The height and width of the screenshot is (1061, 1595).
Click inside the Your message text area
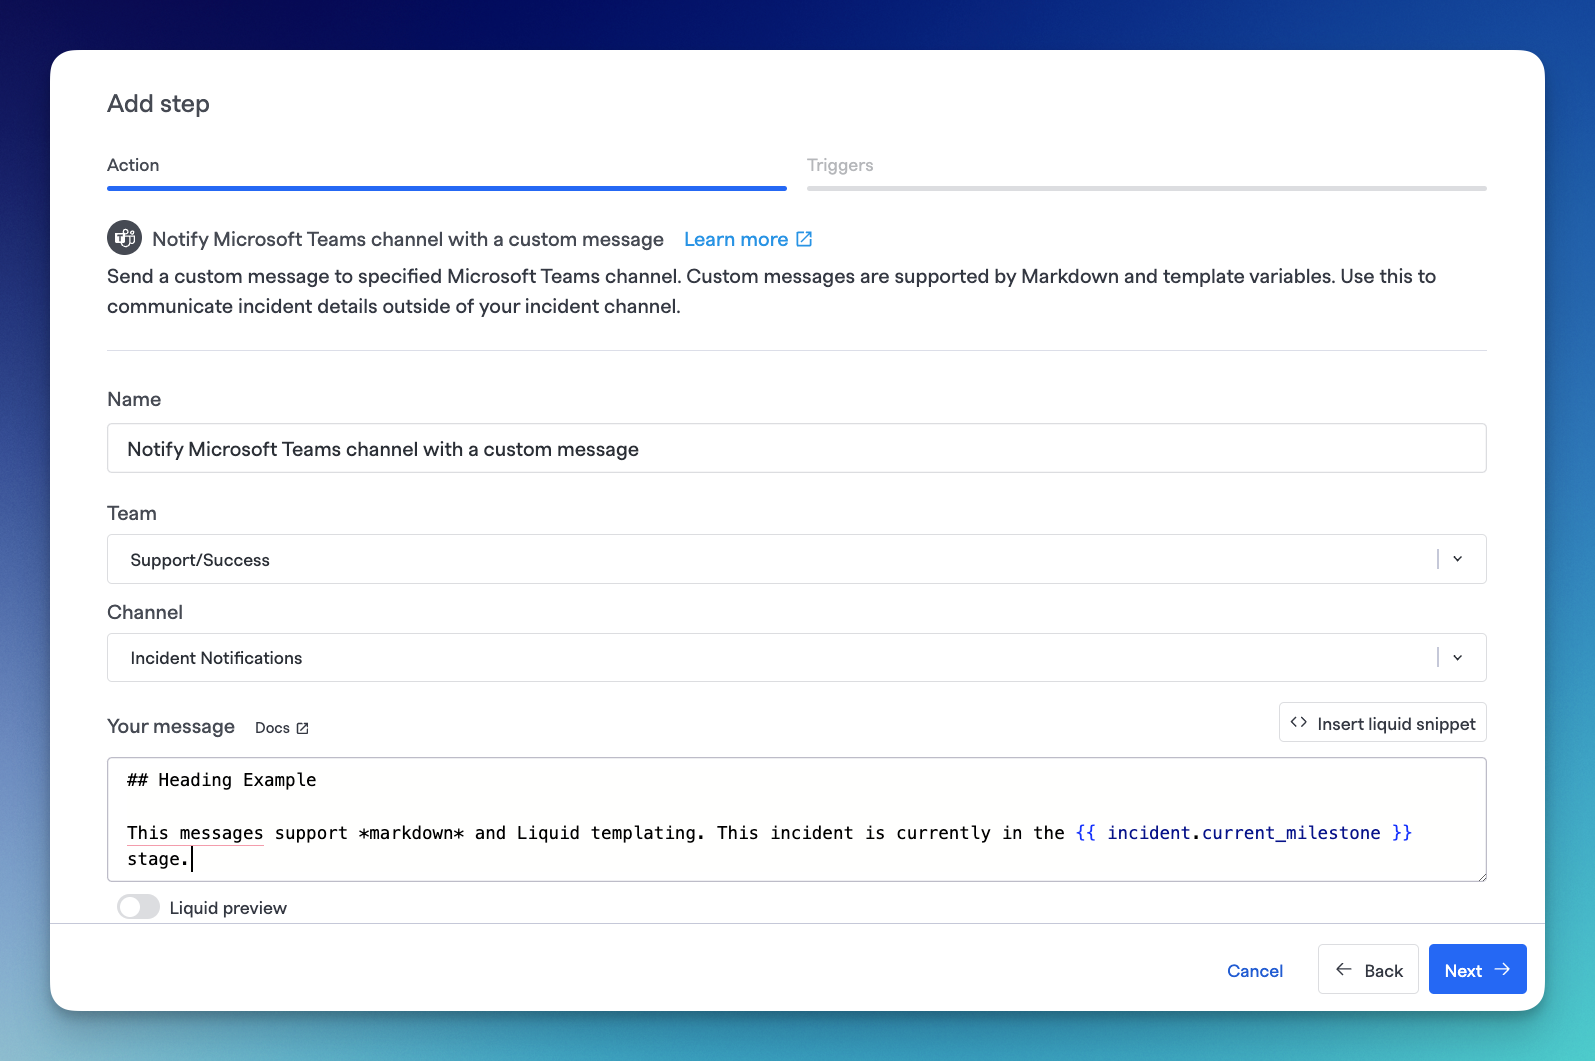pos(797,819)
